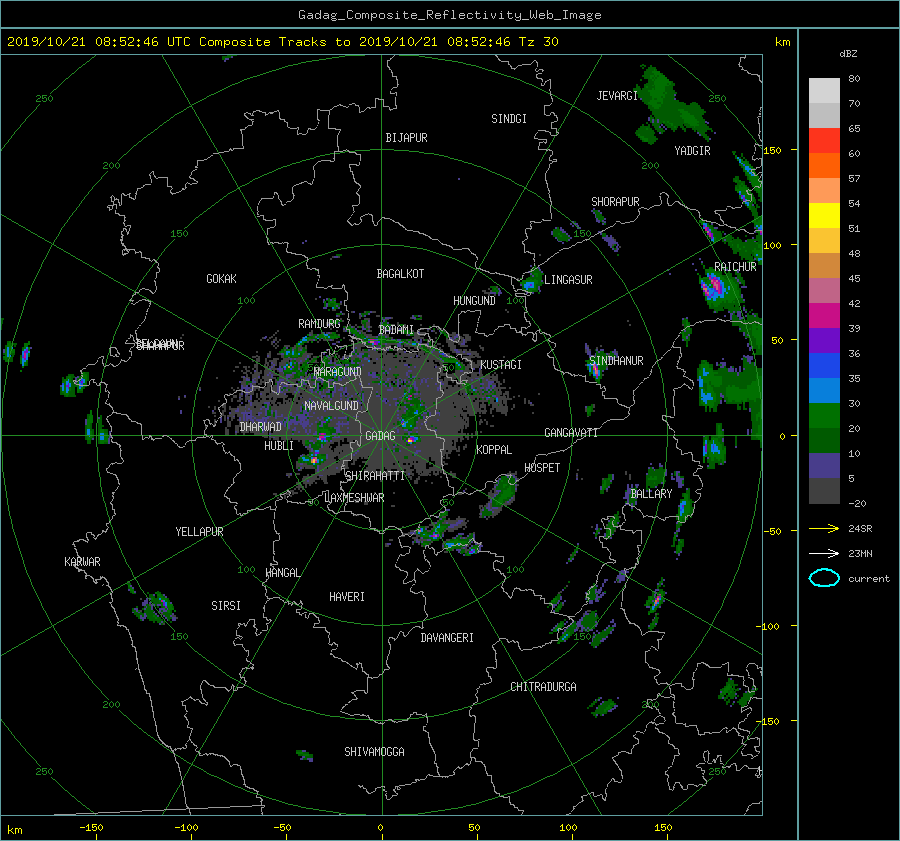Click the DAVANGERI city label
This screenshot has height=841, width=900.
point(447,638)
